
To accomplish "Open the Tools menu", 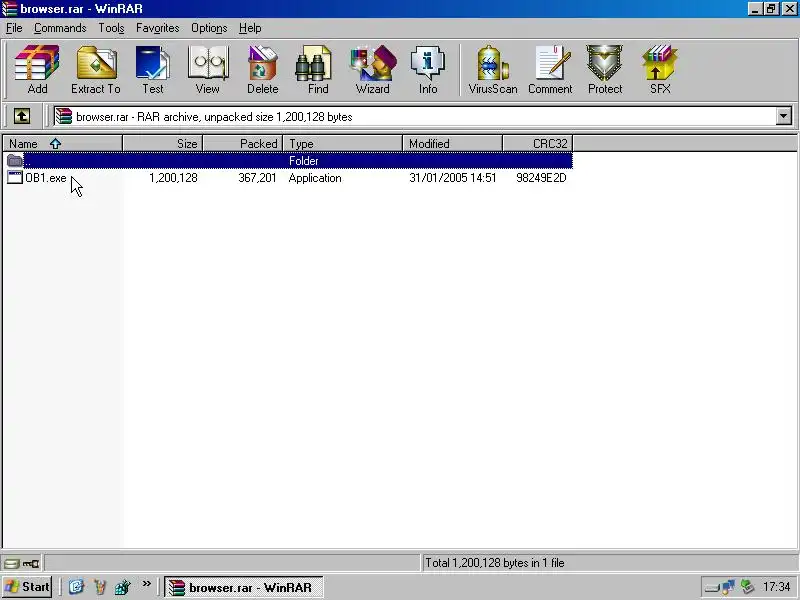I will [111, 28].
